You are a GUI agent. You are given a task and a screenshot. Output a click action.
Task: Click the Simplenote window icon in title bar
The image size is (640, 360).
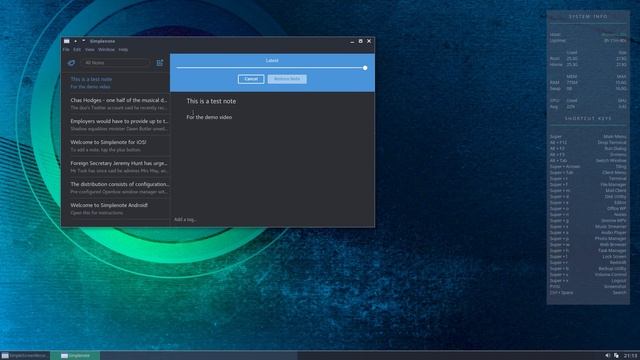tap(67, 41)
